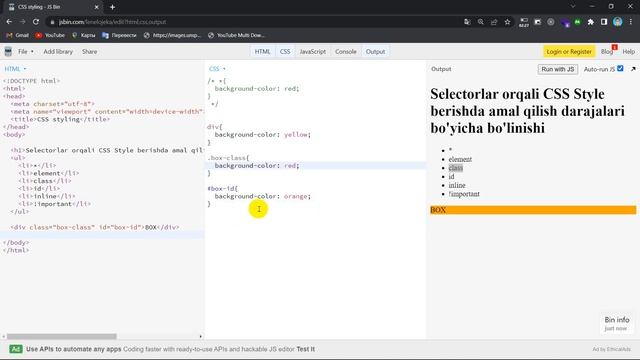Open the Карты bookmark
The image size is (640, 360).
click(x=84, y=35)
